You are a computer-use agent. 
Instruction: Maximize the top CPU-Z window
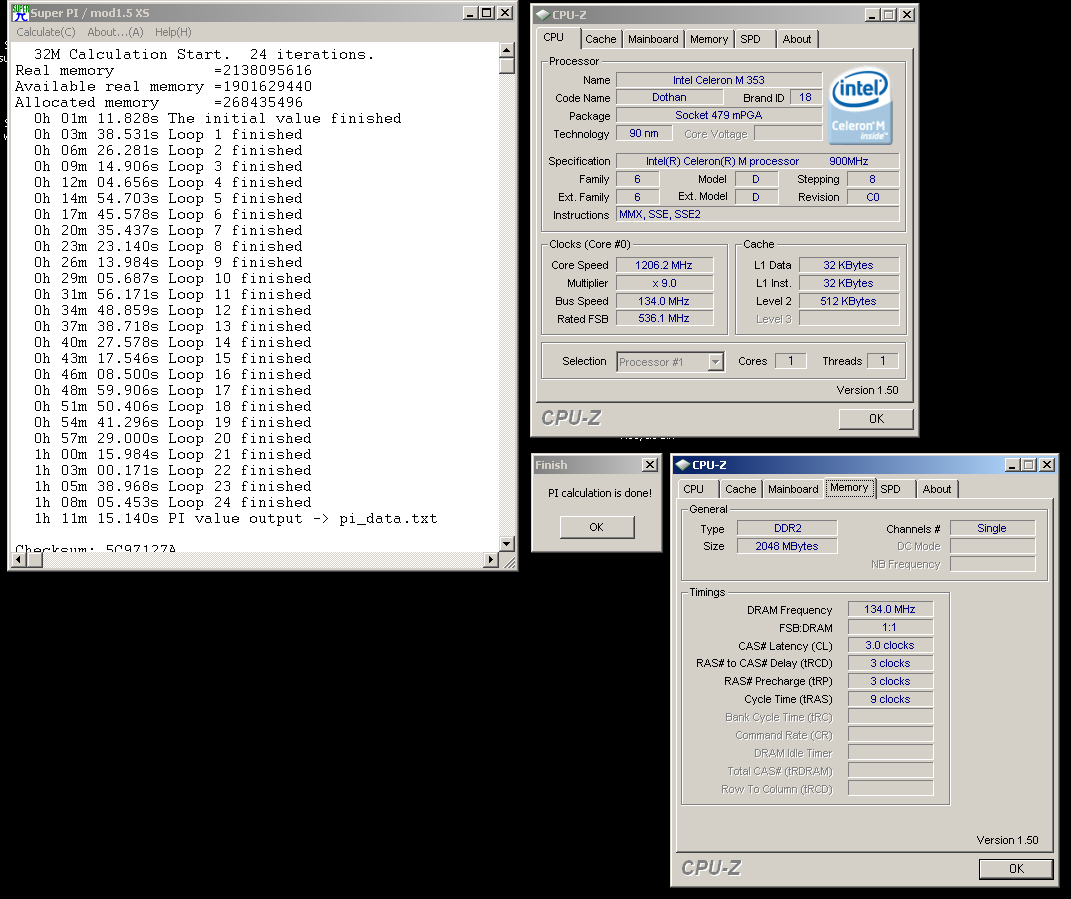[889, 14]
